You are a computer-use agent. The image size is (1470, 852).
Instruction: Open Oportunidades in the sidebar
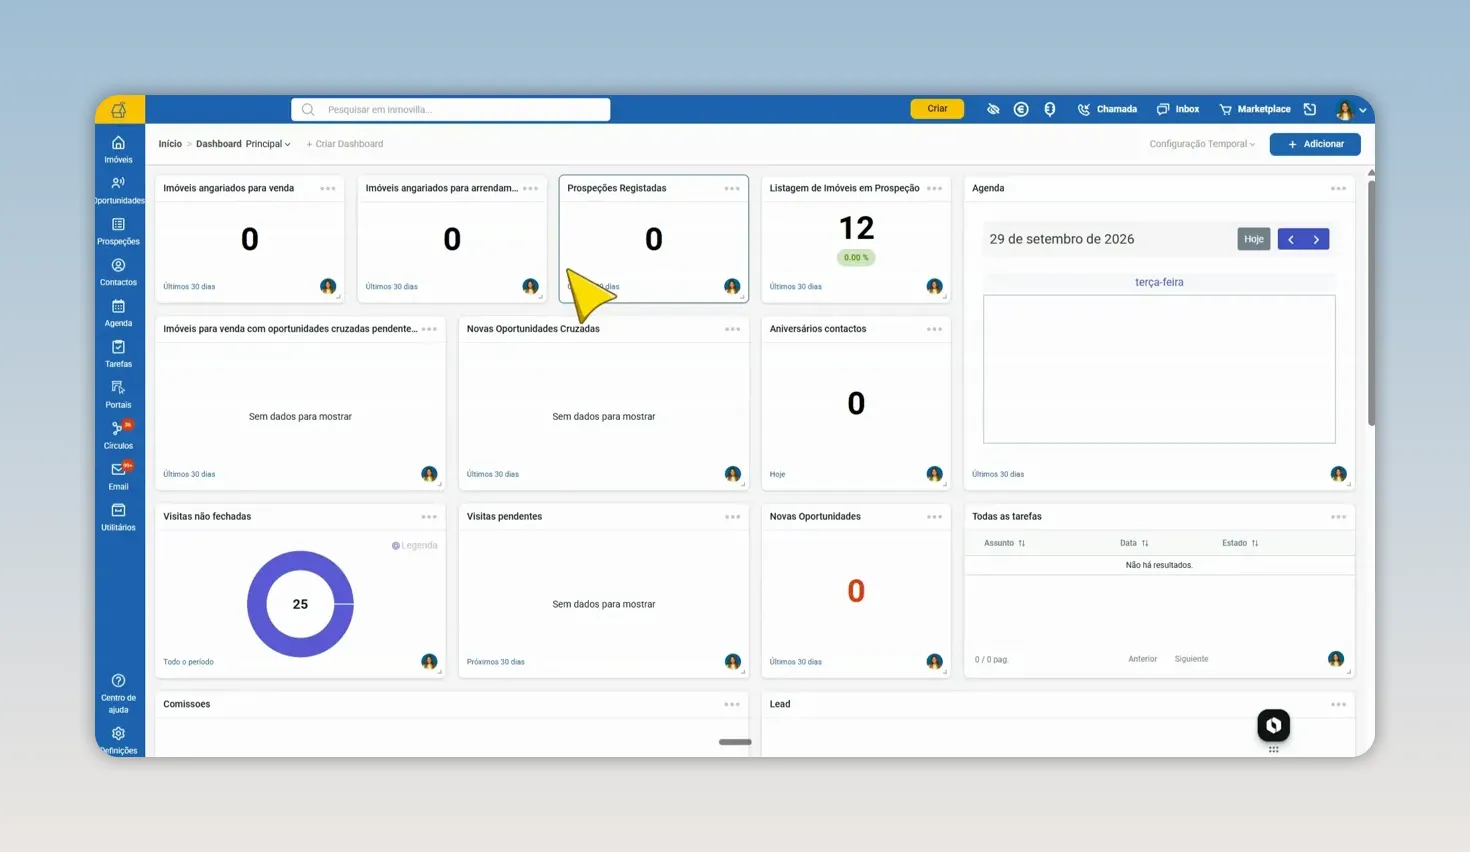click(118, 190)
